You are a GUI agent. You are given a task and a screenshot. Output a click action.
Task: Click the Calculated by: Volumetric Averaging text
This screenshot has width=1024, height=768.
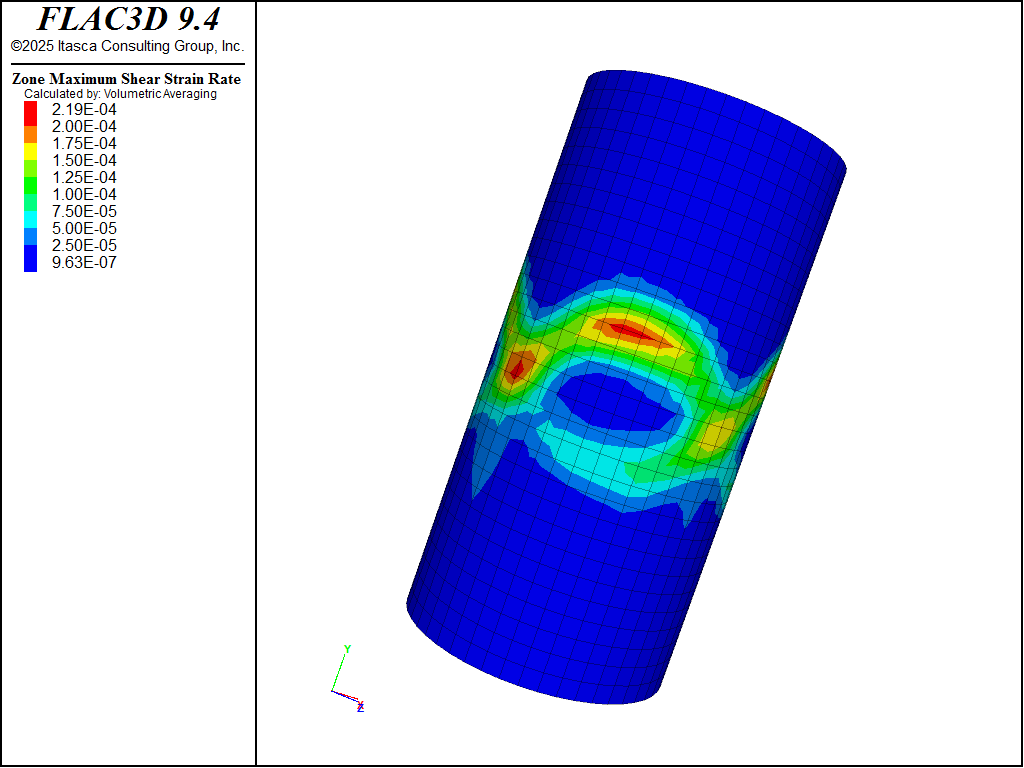(x=121, y=94)
